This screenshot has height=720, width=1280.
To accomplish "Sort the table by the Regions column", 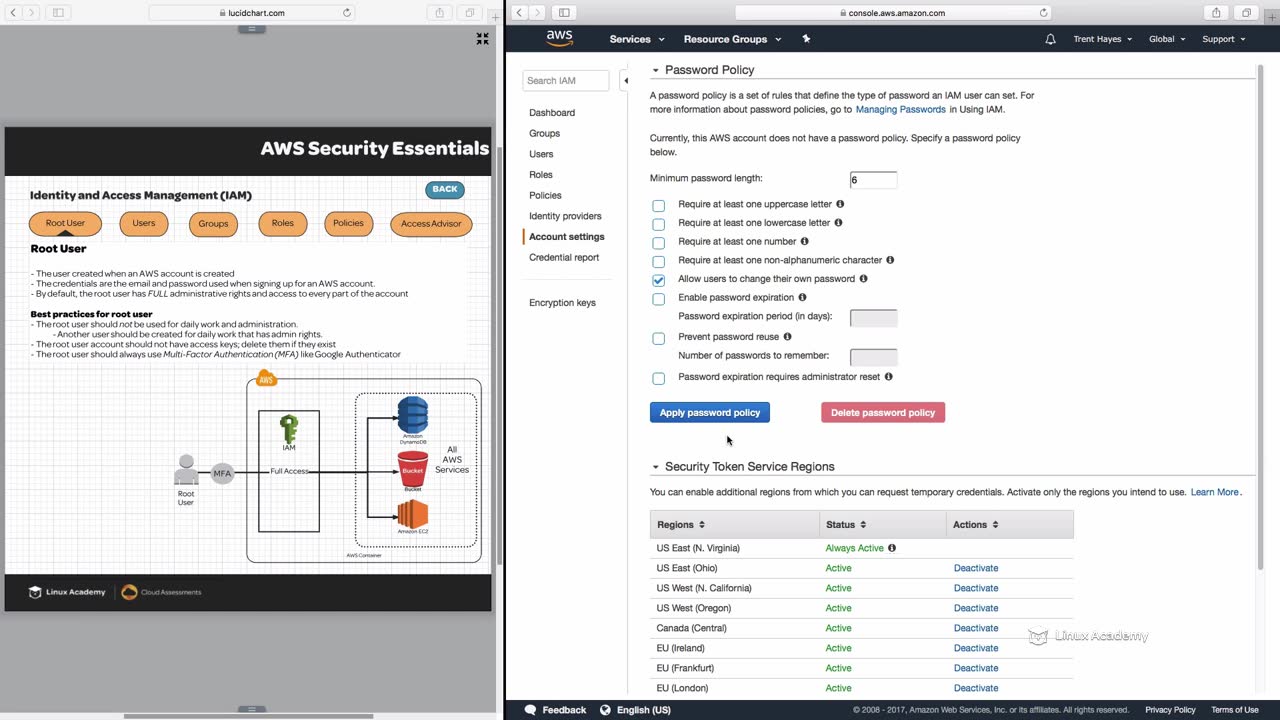I will (x=681, y=524).
